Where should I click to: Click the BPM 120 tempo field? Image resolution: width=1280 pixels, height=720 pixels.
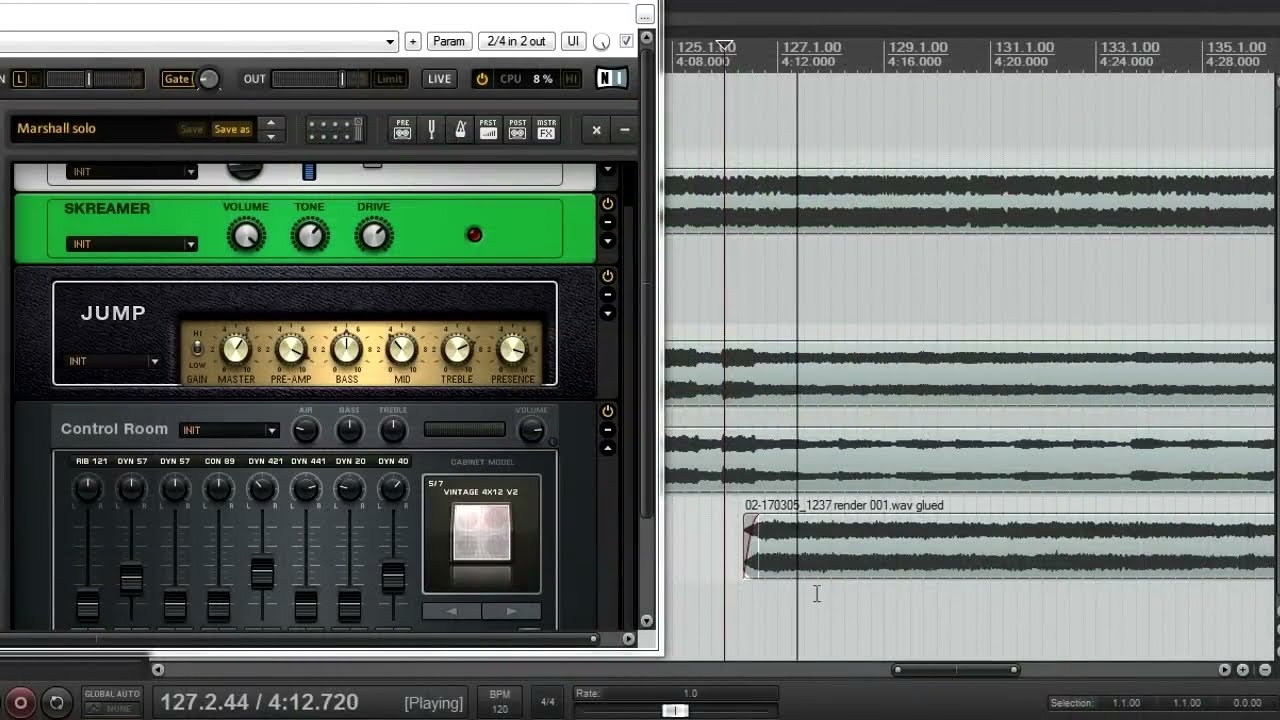[500, 701]
